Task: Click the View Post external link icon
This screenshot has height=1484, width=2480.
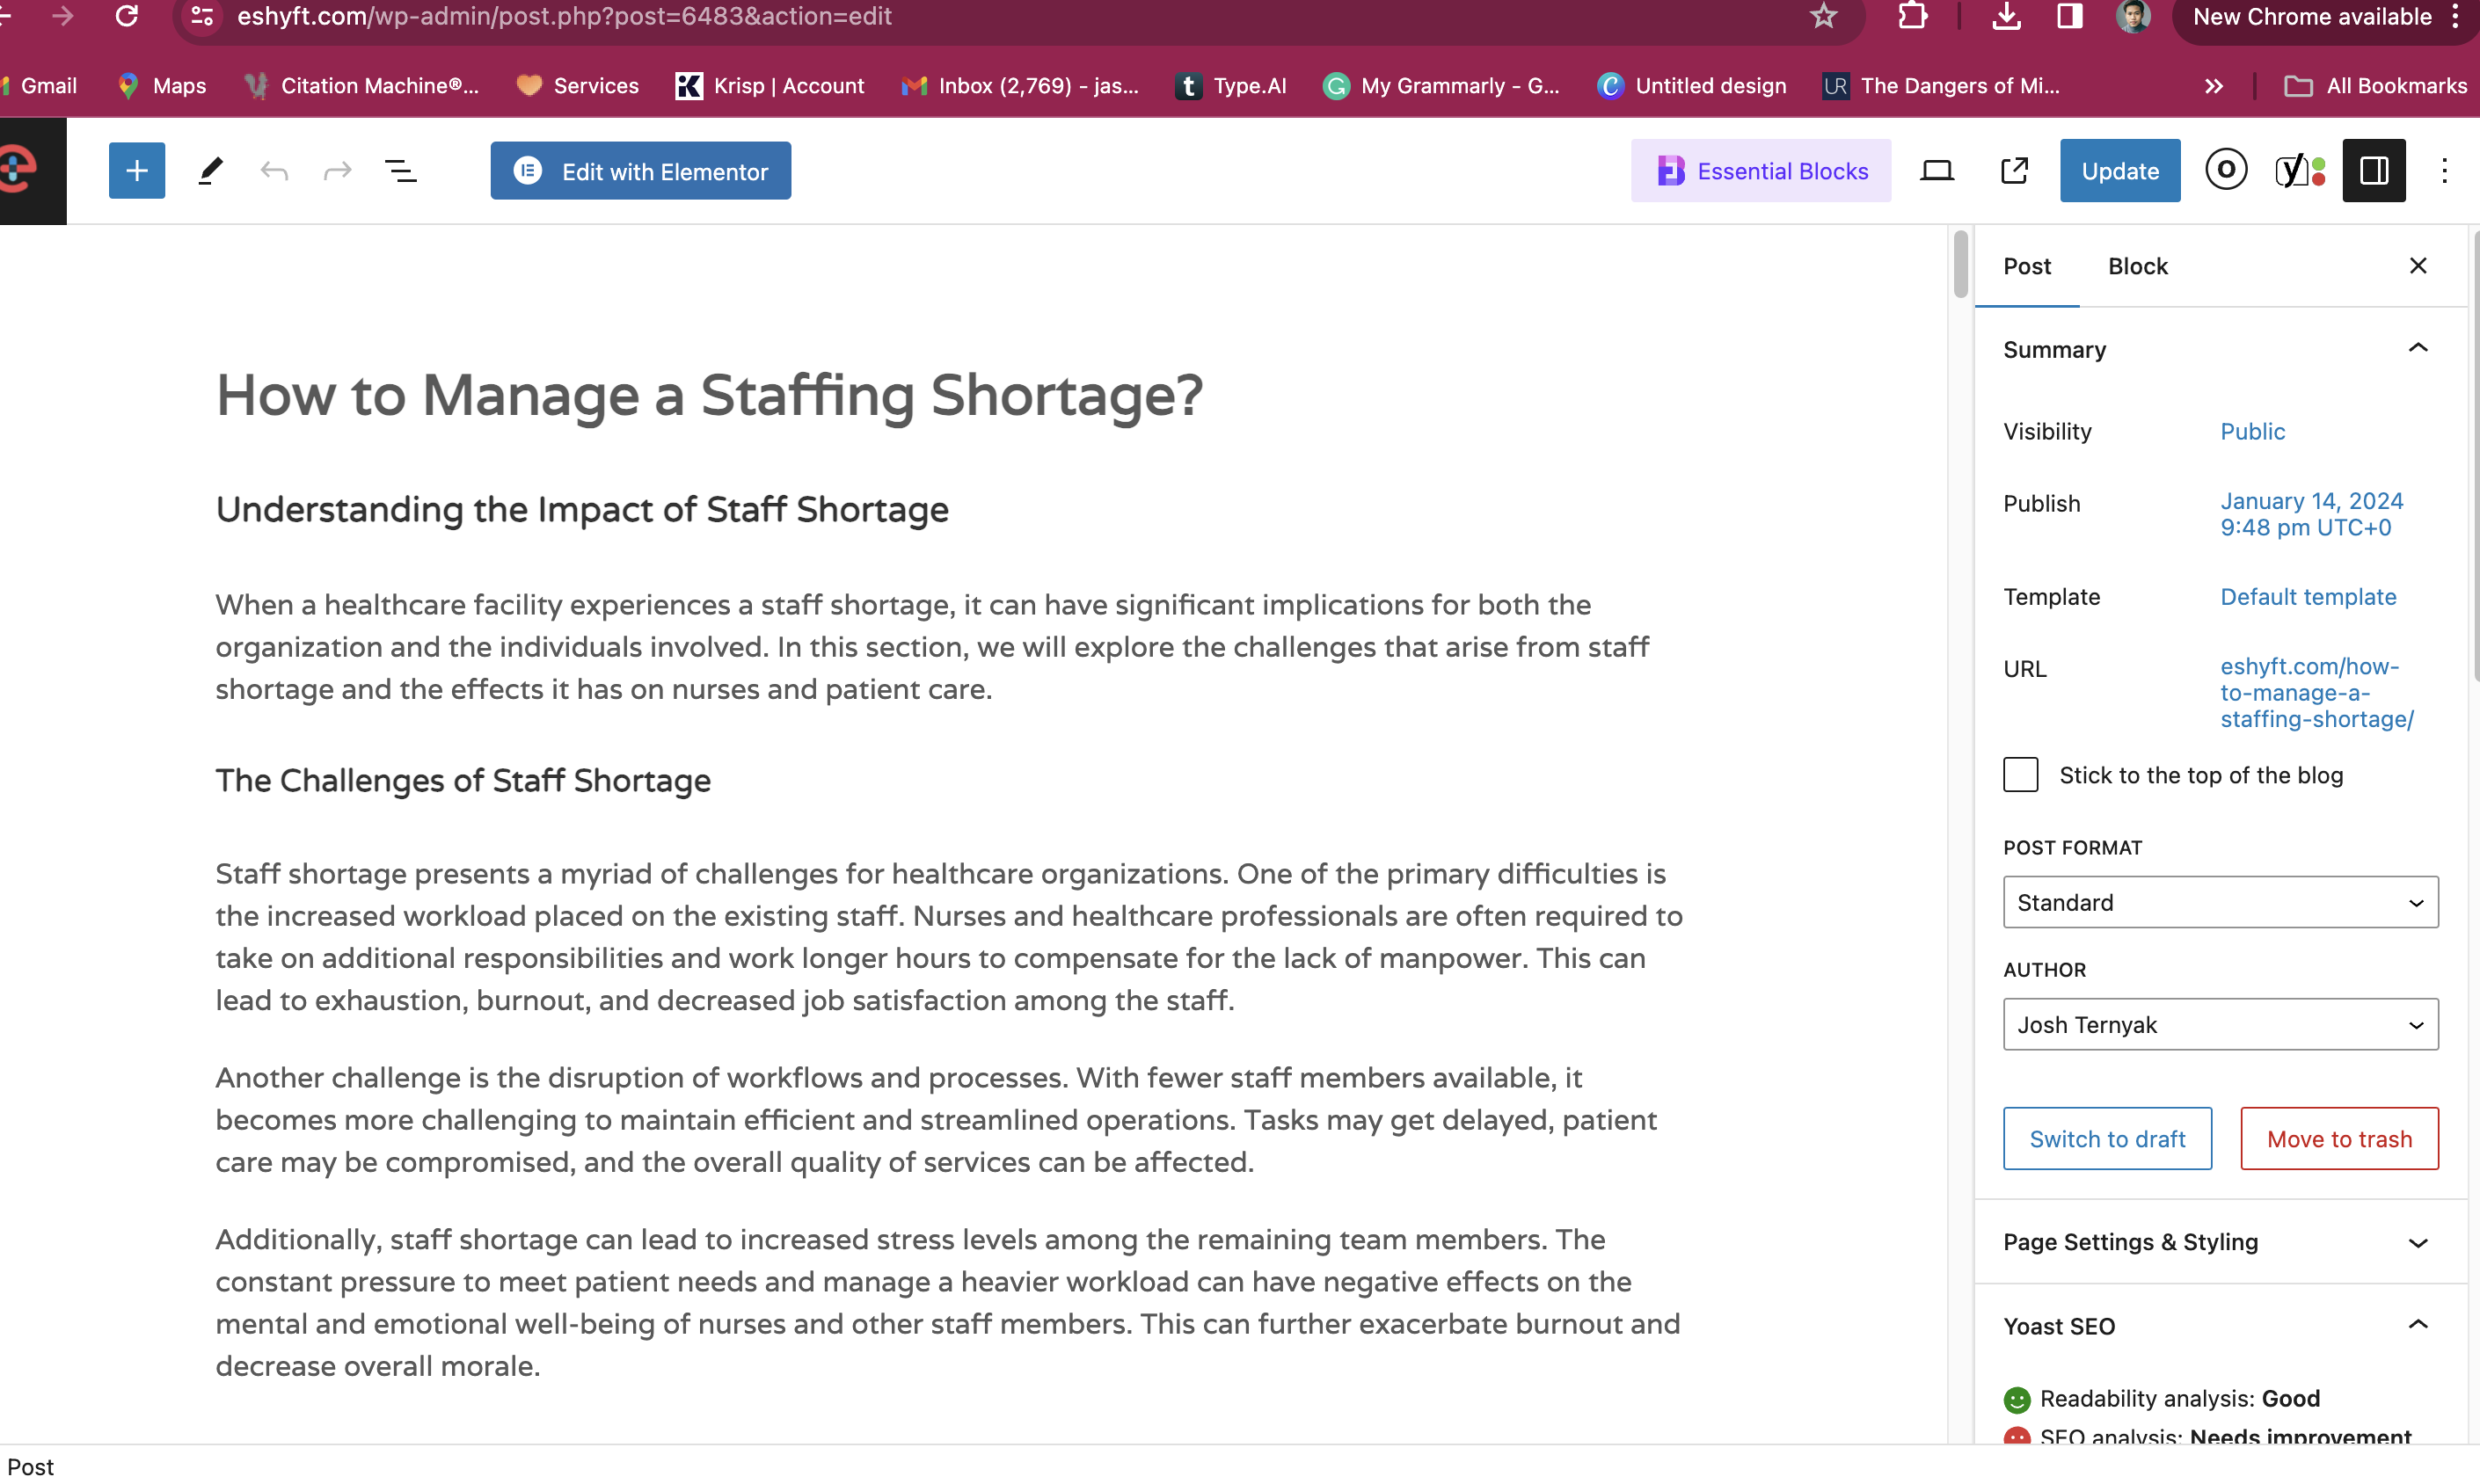Action: (x=2014, y=171)
